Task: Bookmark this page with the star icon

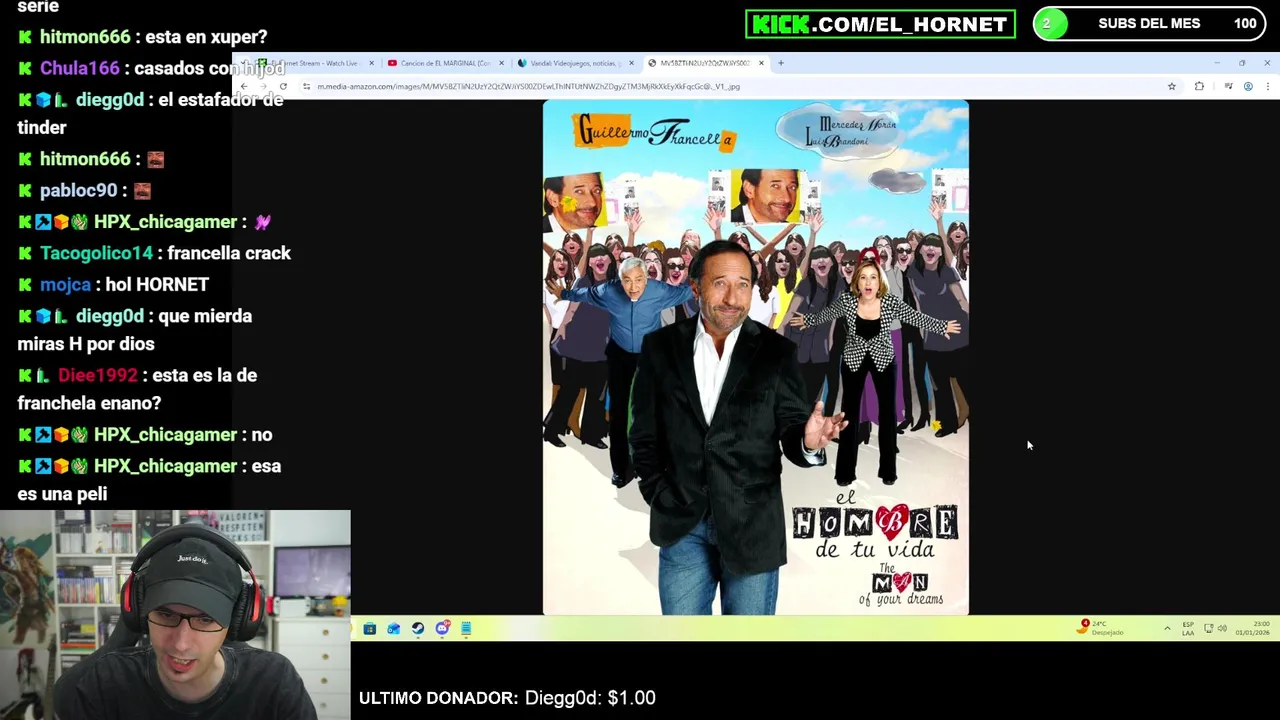Action: coord(1172,87)
